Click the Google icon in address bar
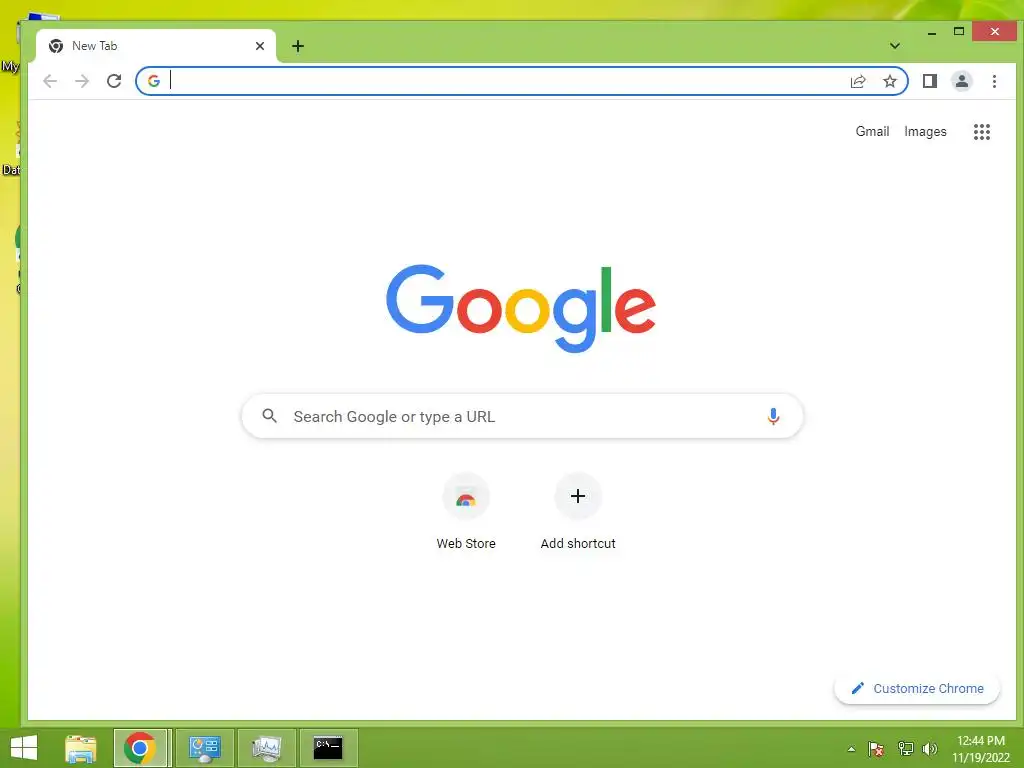 (154, 81)
